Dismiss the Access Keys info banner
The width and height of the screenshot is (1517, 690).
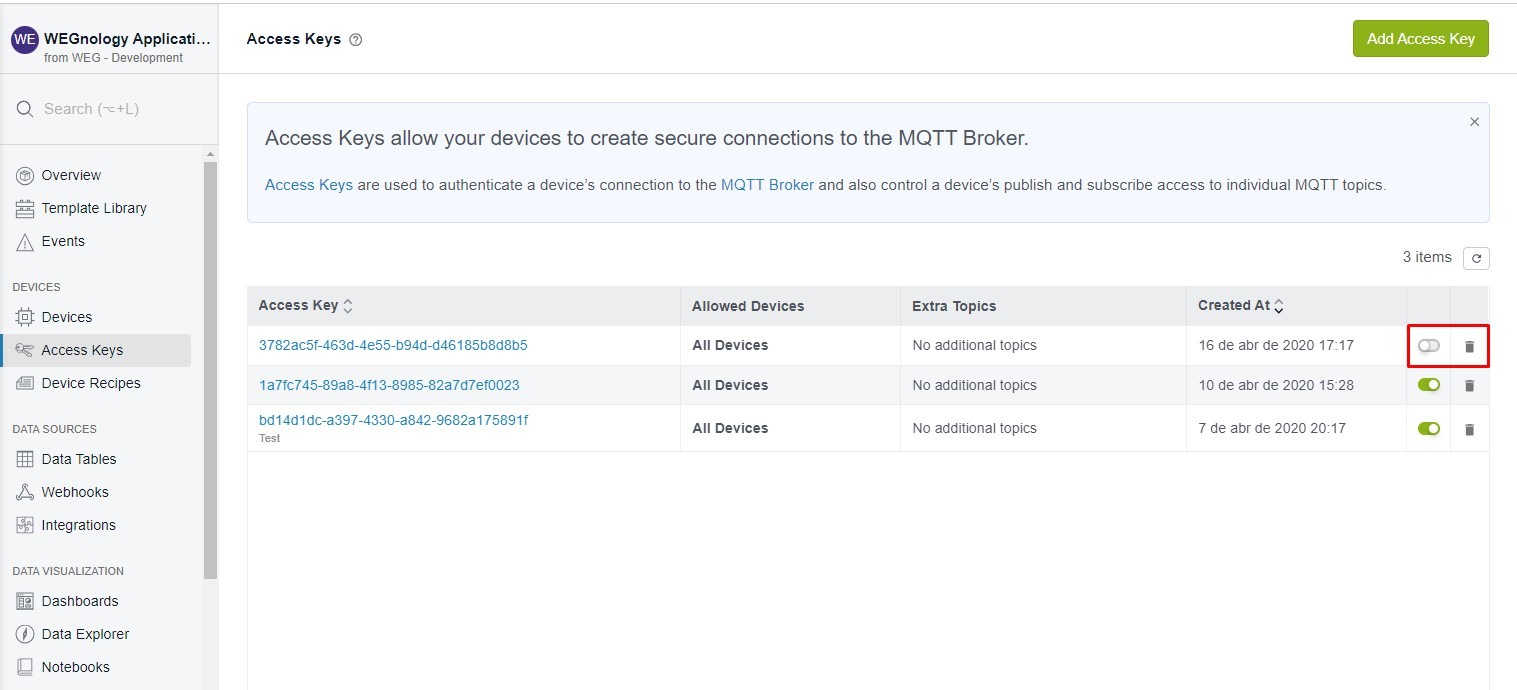pos(1474,122)
